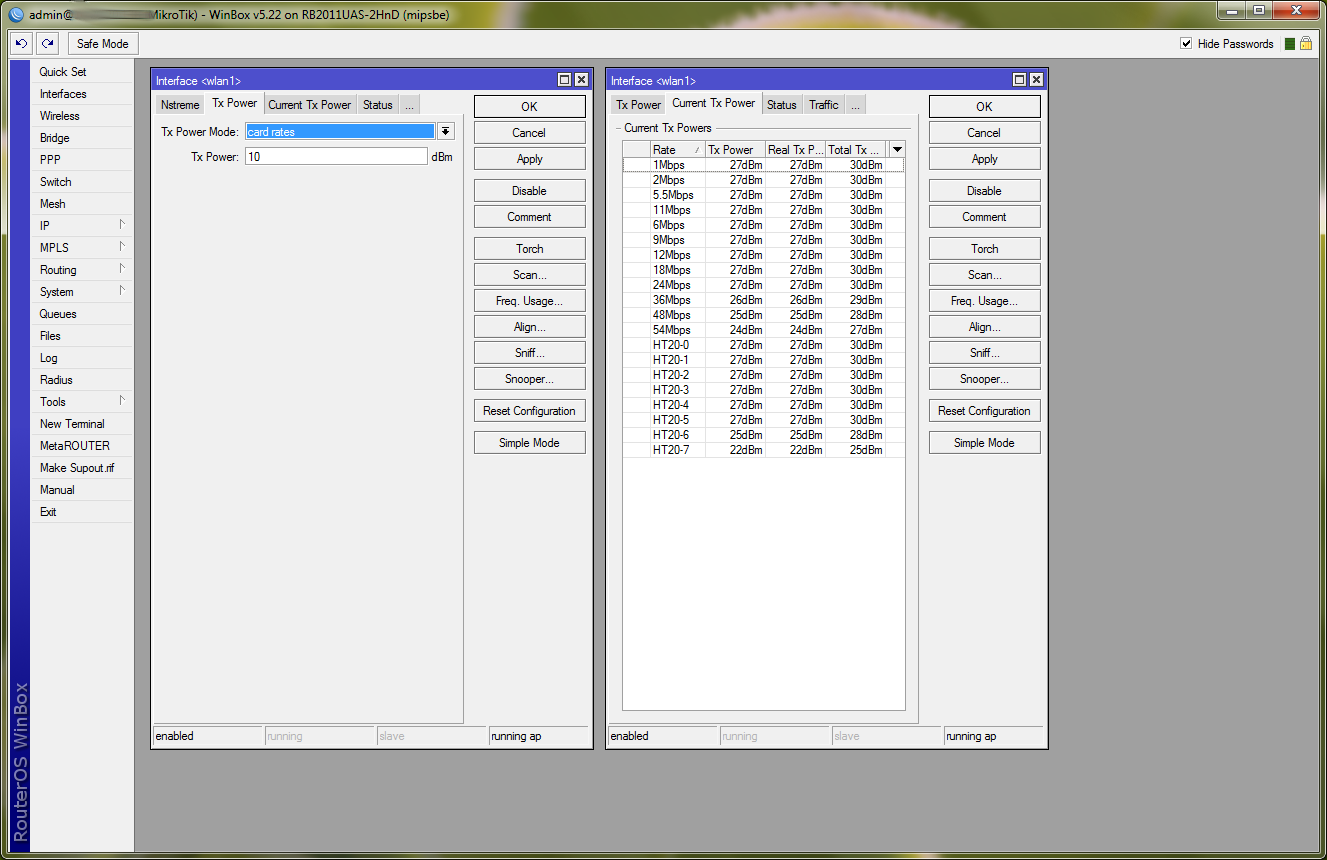Open Bridge menu item
The width and height of the screenshot is (1327, 860).
click(82, 138)
